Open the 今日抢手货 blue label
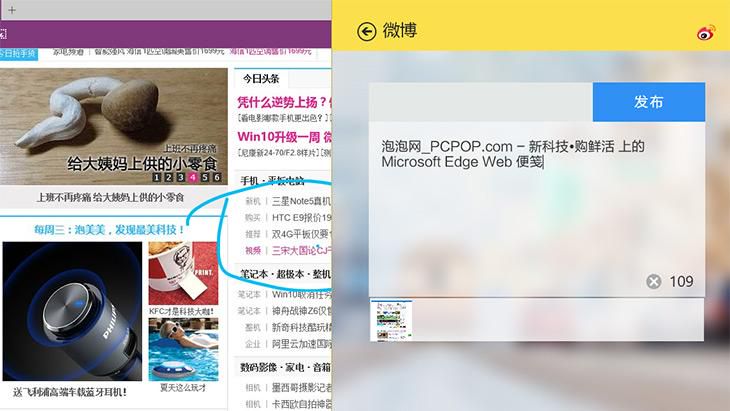This screenshot has width=730, height=411. [x=19, y=54]
